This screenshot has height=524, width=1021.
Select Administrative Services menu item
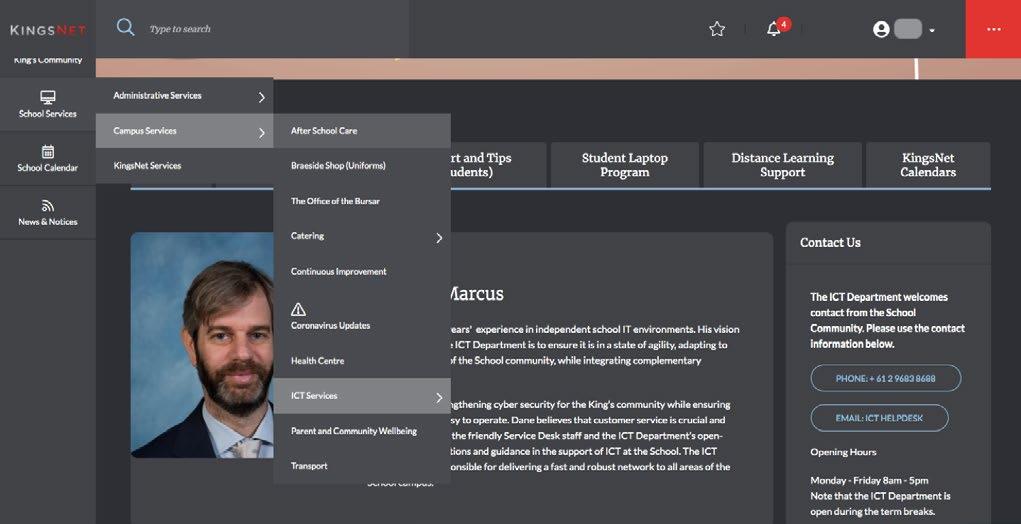point(184,96)
